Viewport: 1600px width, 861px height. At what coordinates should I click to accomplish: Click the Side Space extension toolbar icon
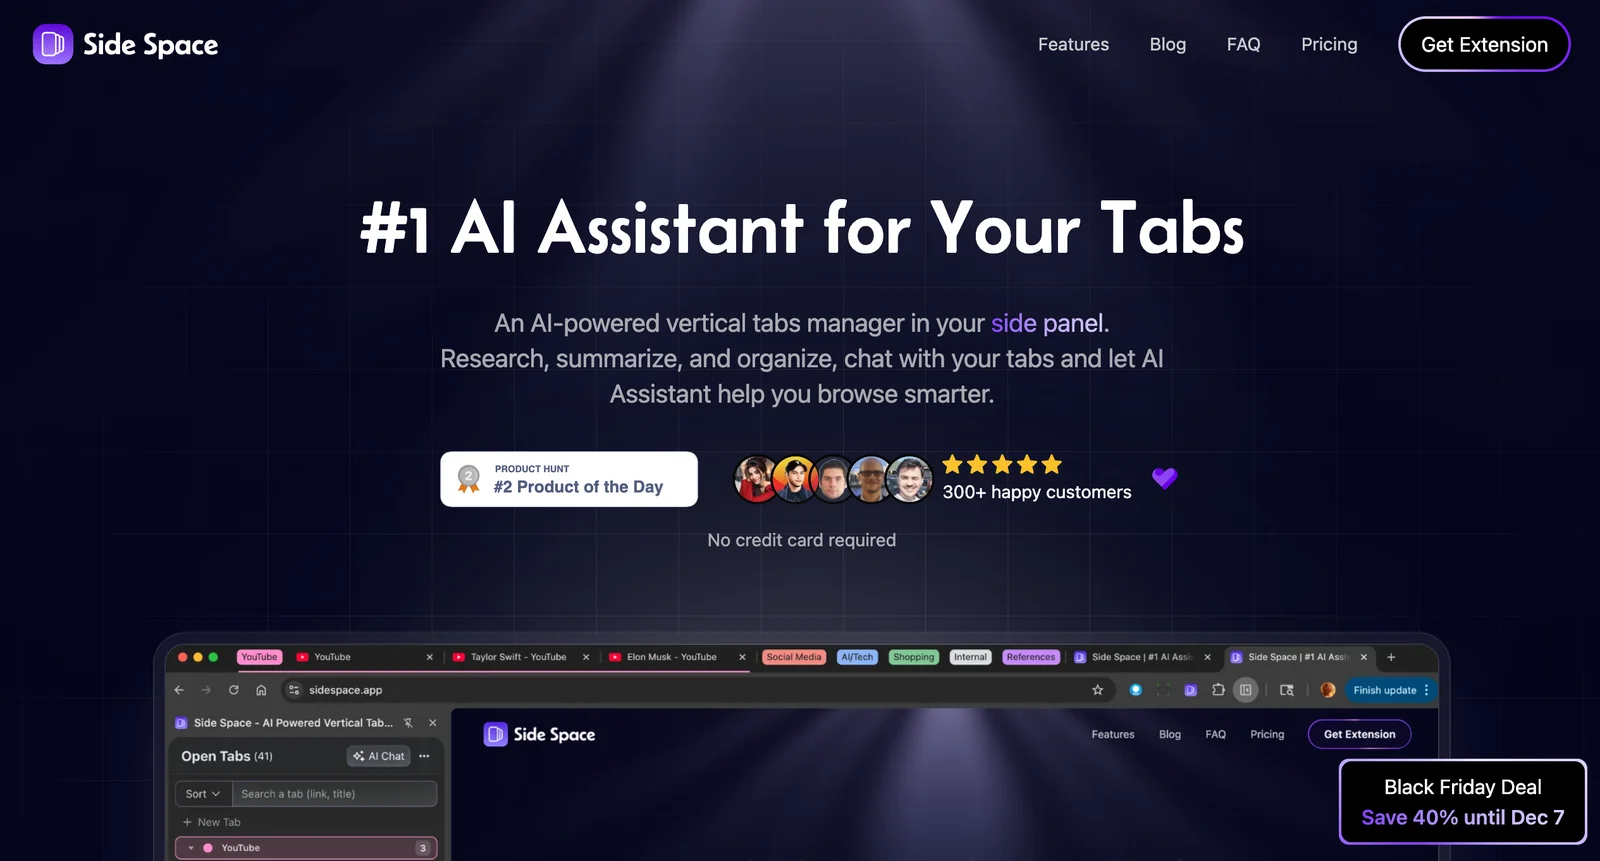1190,690
